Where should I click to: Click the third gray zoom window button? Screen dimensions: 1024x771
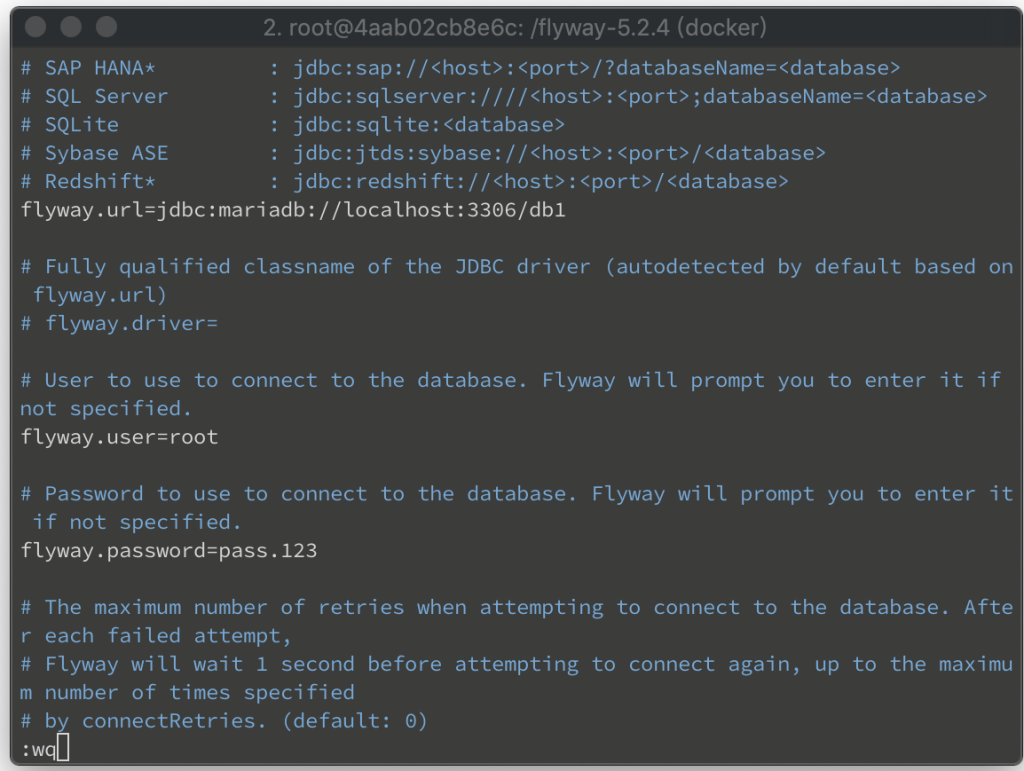coord(106,27)
